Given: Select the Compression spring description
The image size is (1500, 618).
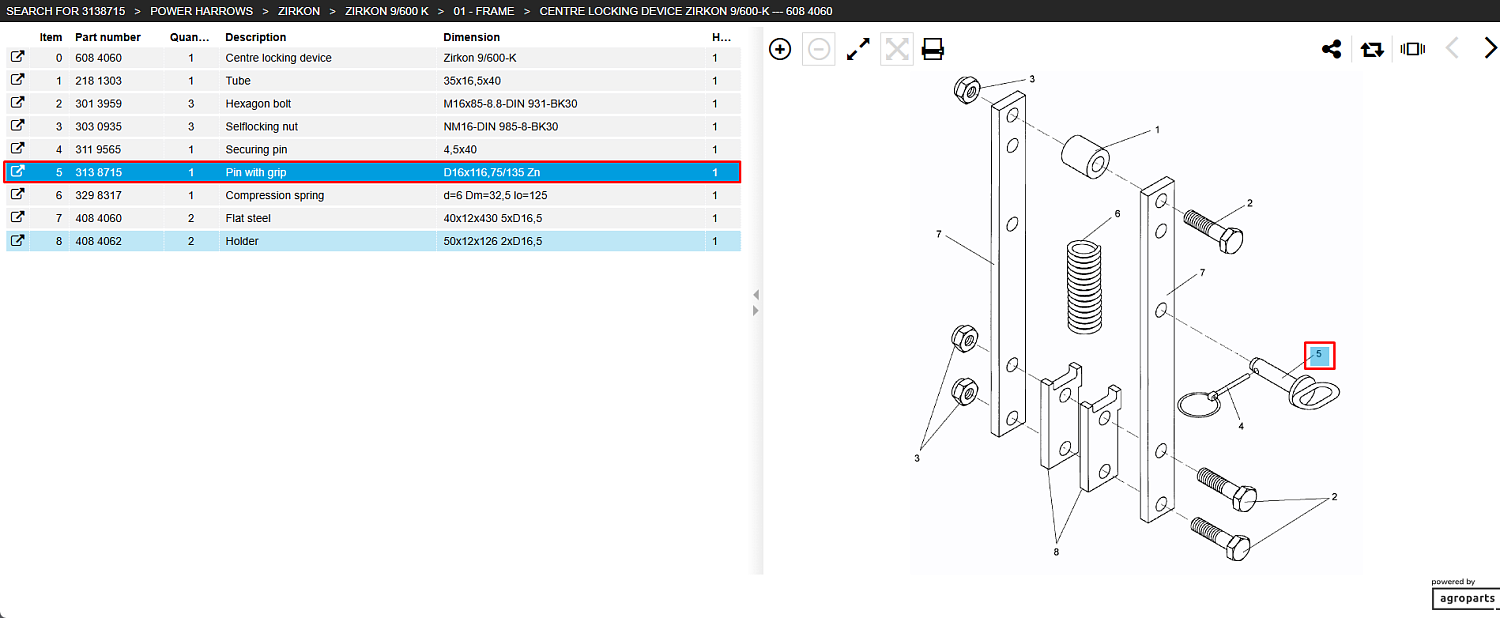Looking at the screenshot, I should coord(275,196).
